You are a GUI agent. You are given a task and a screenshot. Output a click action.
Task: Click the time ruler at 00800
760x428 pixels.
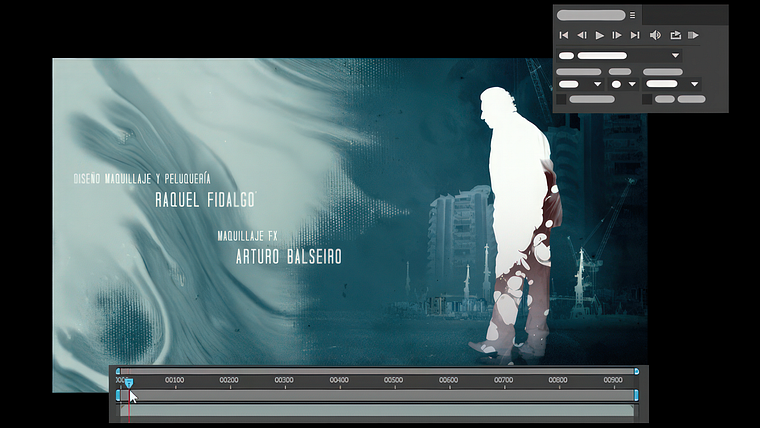click(x=558, y=380)
